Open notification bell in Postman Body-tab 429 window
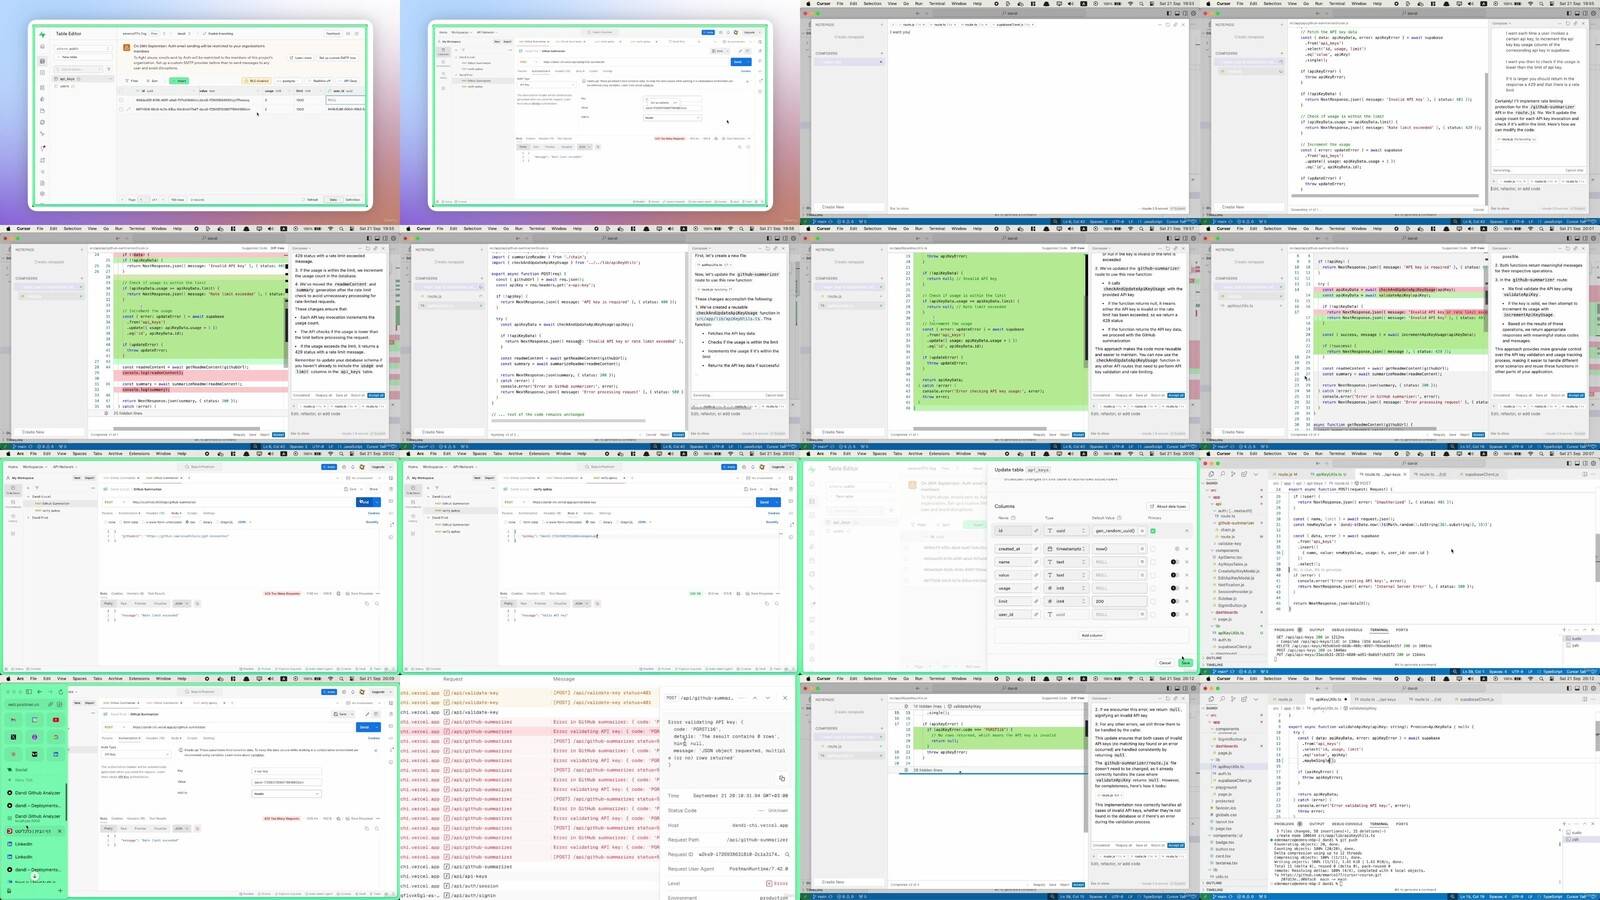 353,467
